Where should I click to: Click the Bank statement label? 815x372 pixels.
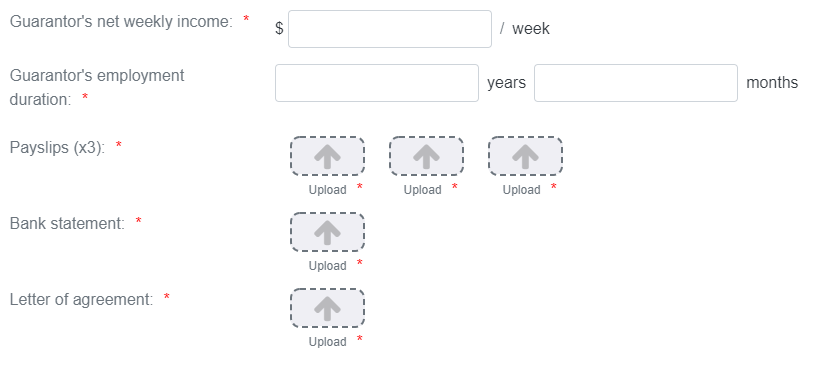[x=67, y=223]
